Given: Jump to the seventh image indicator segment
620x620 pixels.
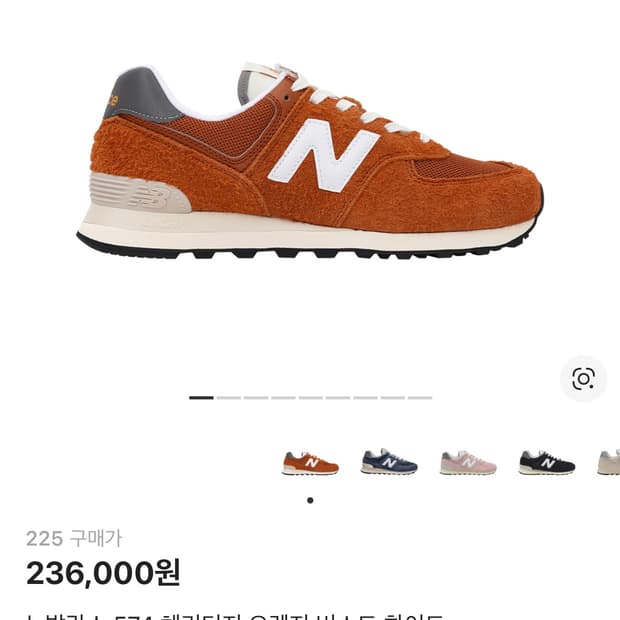Looking at the screenshot, I should 365,398.
